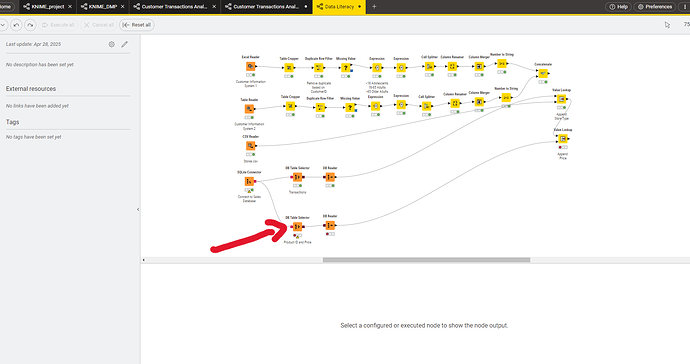
Task: Click the horizontal canvas scrollbar
Action: pos(426,260)
